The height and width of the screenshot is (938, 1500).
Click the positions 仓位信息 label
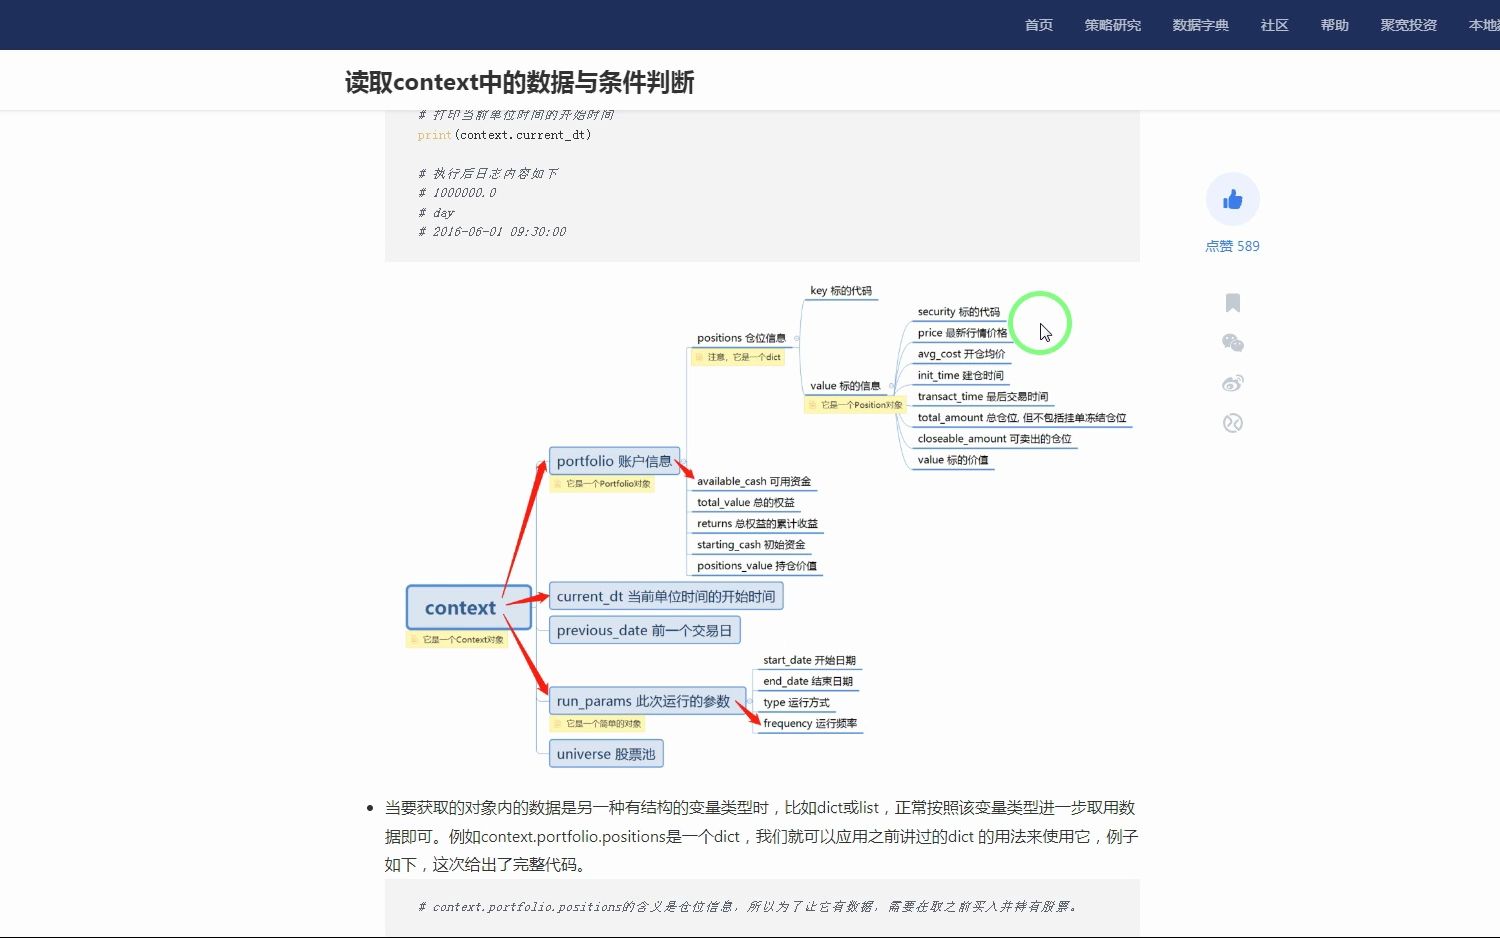[x=741, y=338]
